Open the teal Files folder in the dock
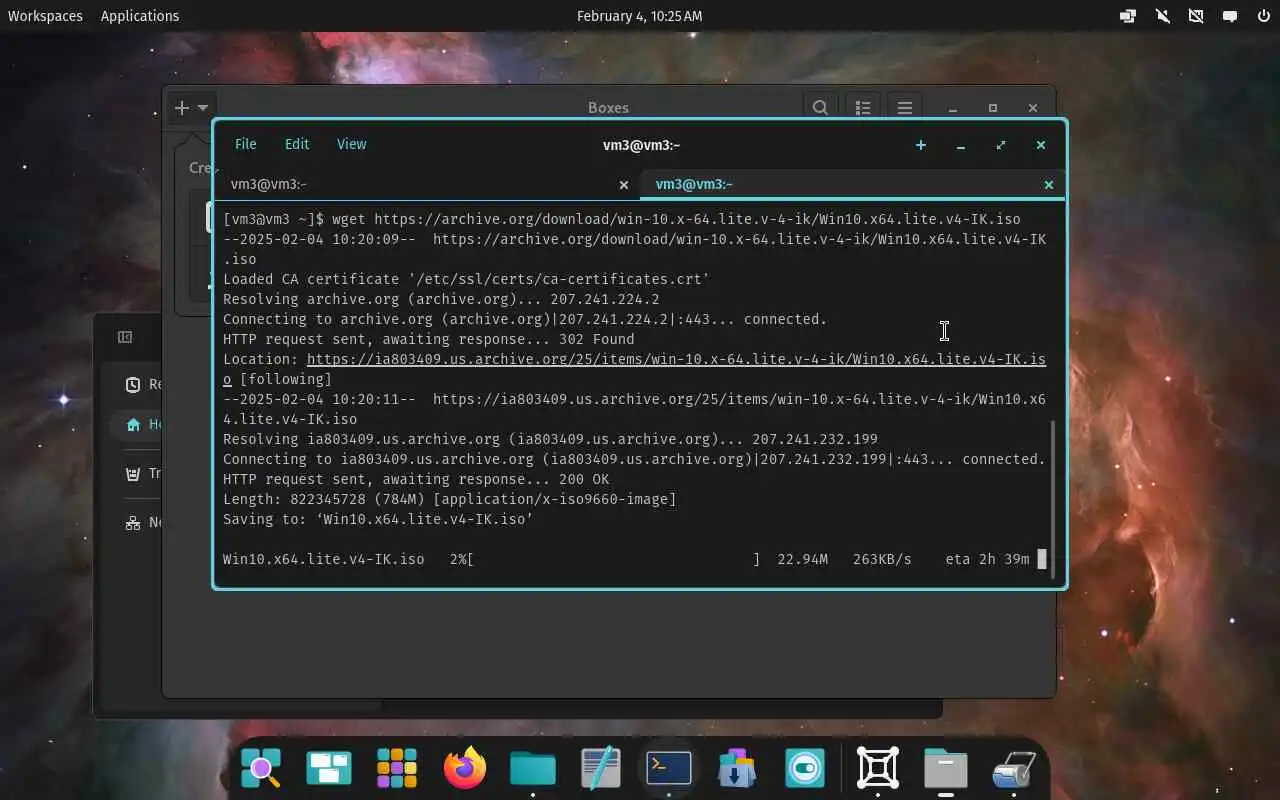The width and height of the screenshot is (1280, 800). (x=533, y=768)
